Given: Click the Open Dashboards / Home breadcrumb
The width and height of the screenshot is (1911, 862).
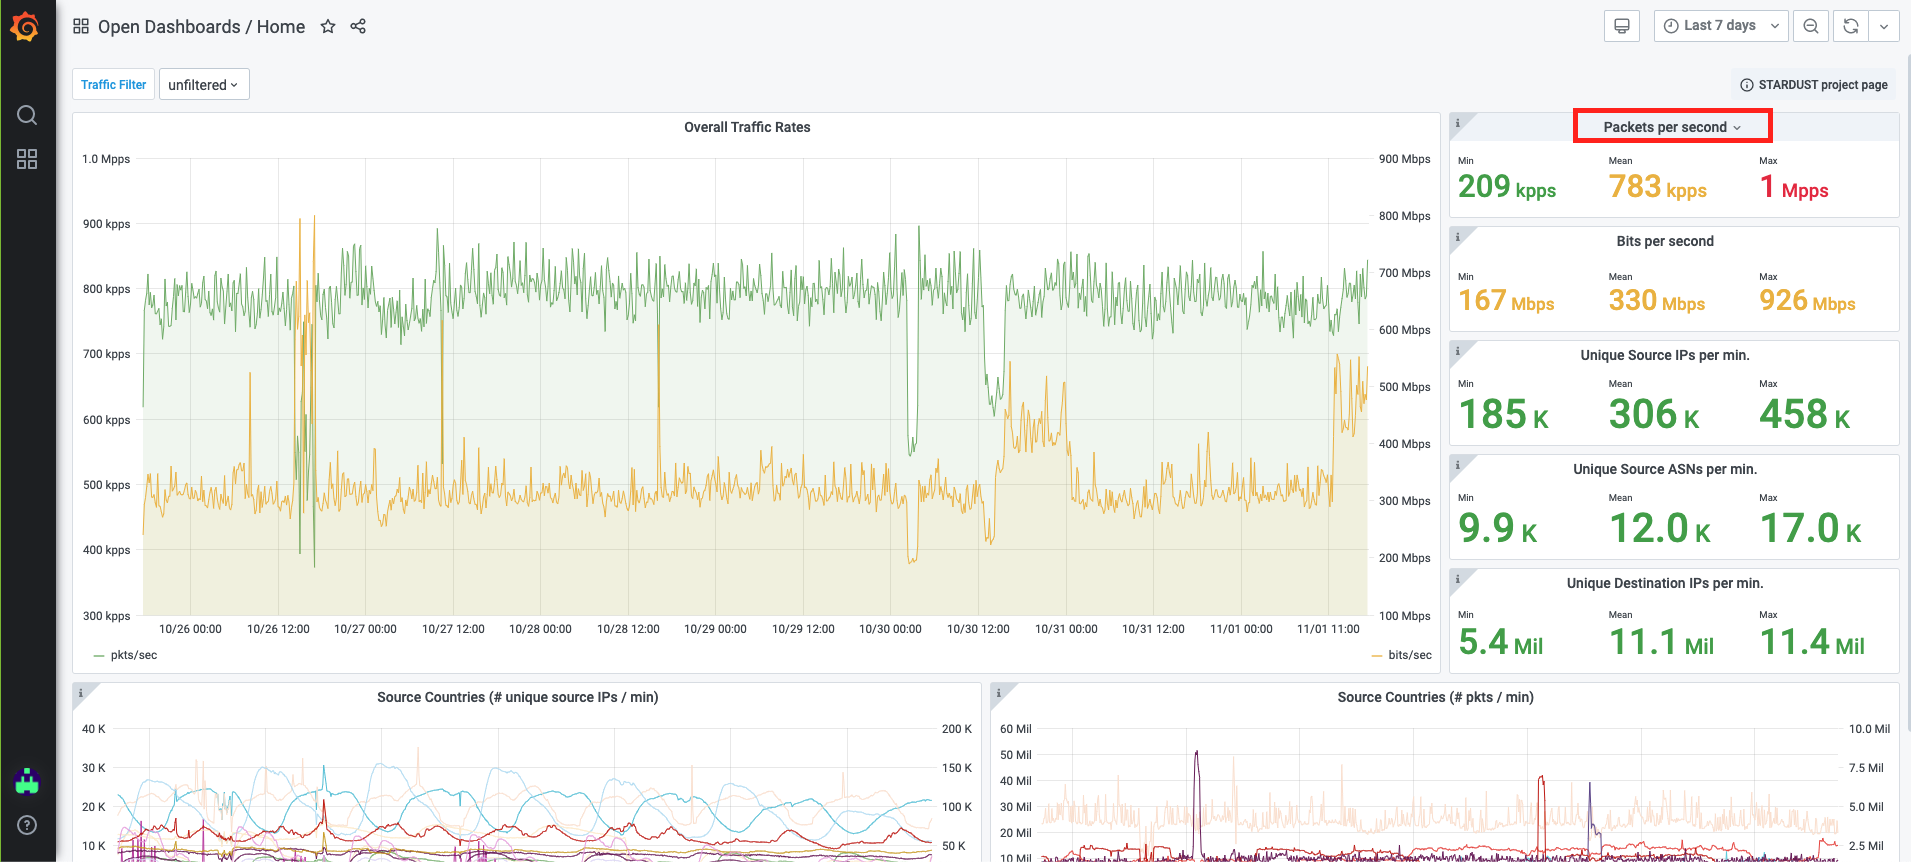Looking at the screenshot, I should tap(201, 27).
